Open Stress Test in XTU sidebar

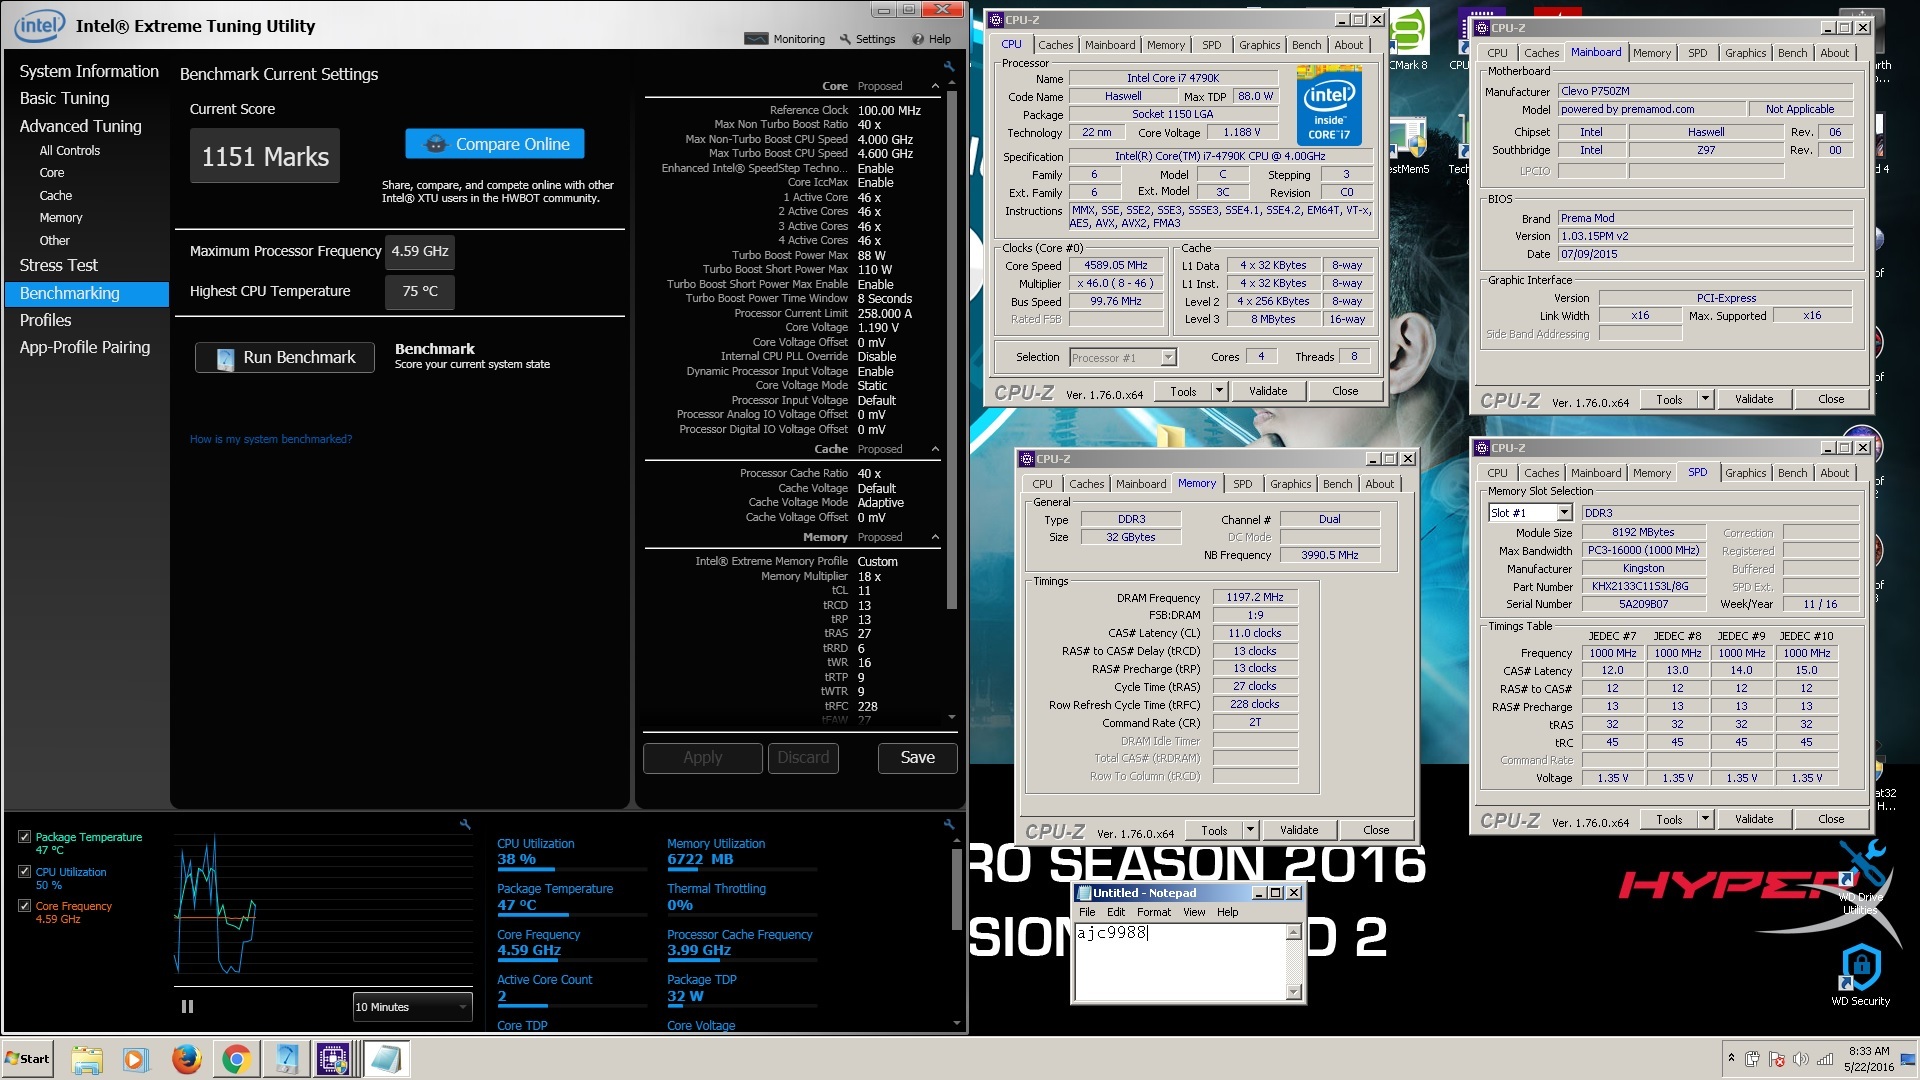[59, 265]
